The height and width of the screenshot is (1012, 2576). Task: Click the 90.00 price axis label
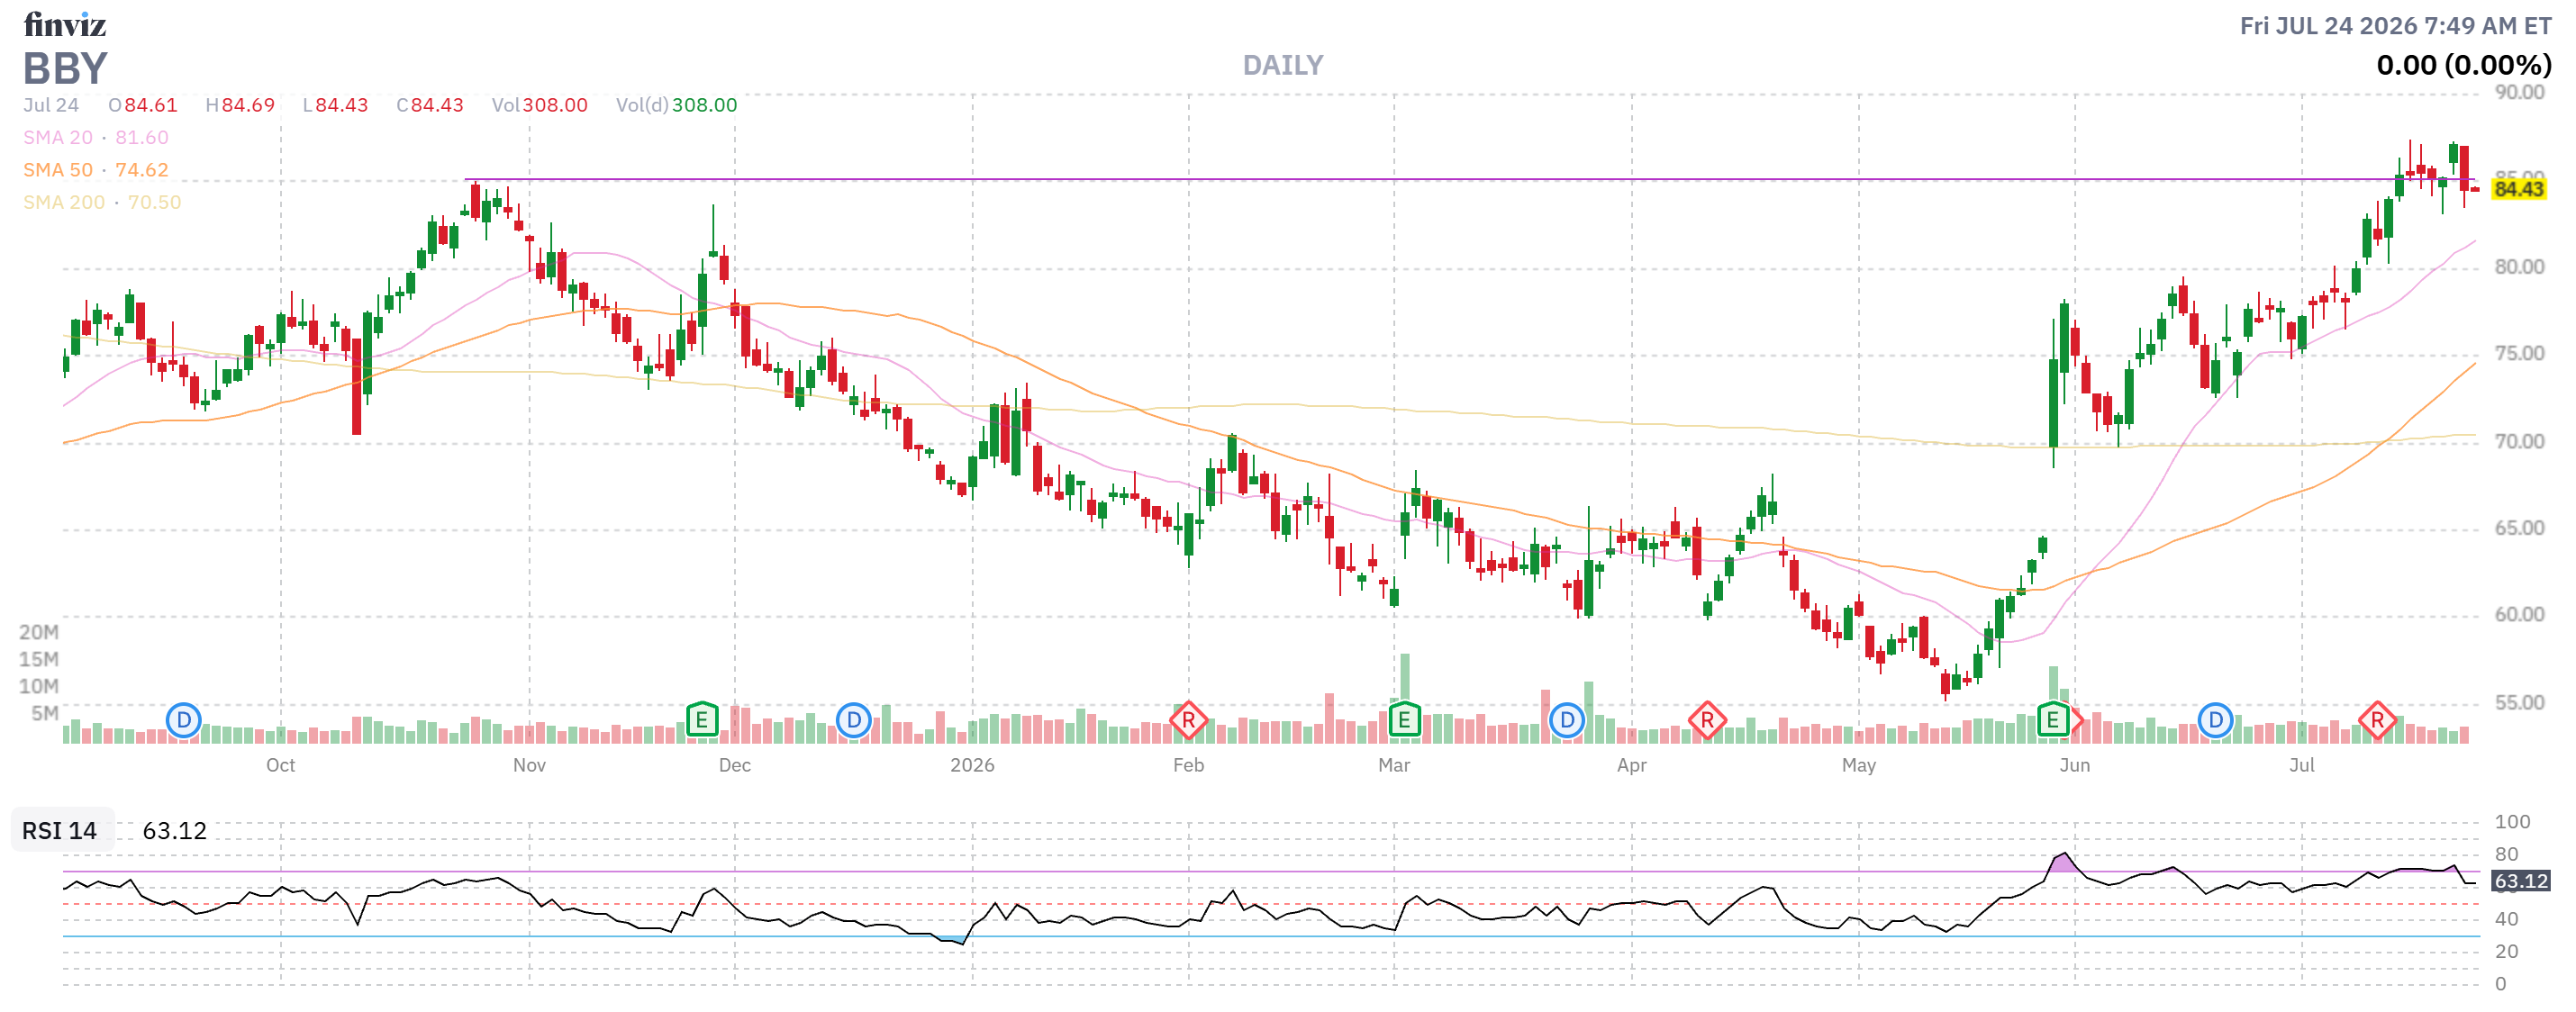click(2519, 93)
